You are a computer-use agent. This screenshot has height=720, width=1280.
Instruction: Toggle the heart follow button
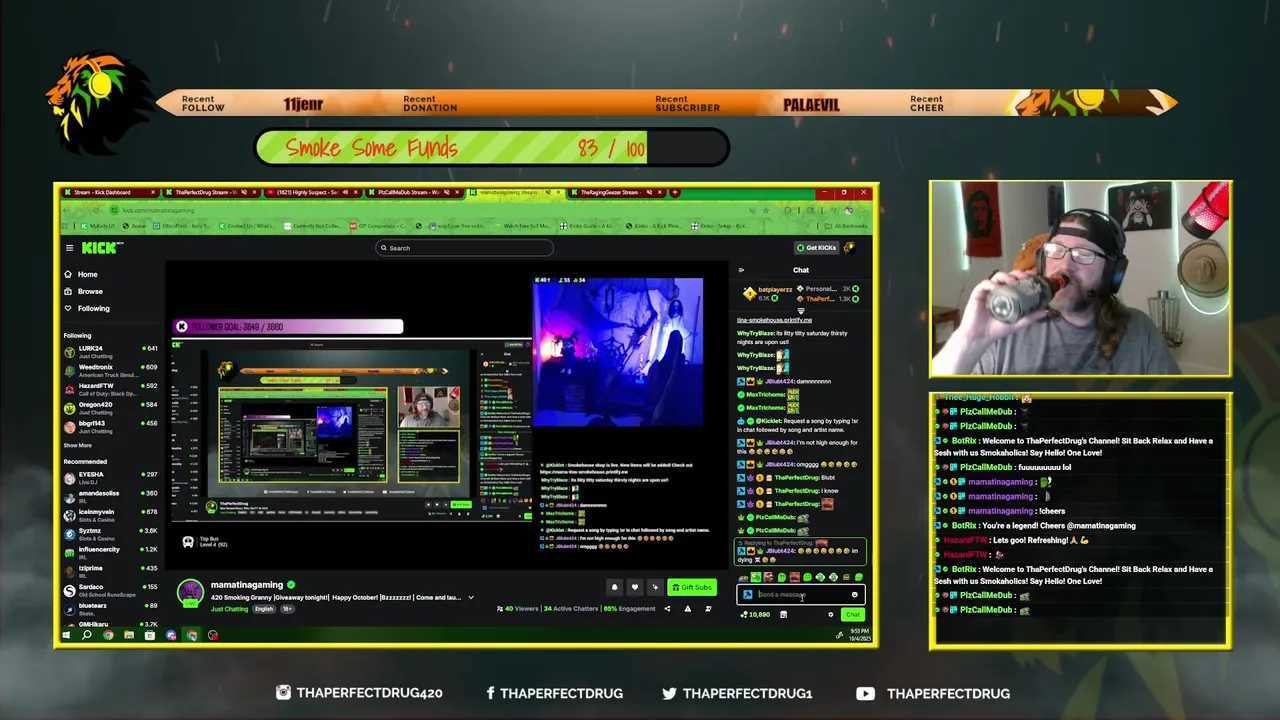pyautogui.click(x=634, y=588)
